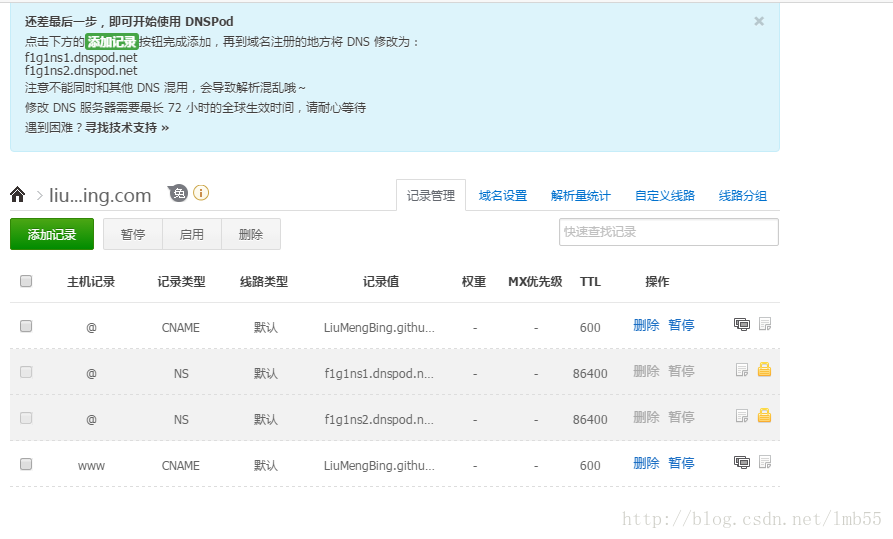Click the 删除 toolbar button
The width and height of the screenshot is (893, 539).
coord(251,234)
